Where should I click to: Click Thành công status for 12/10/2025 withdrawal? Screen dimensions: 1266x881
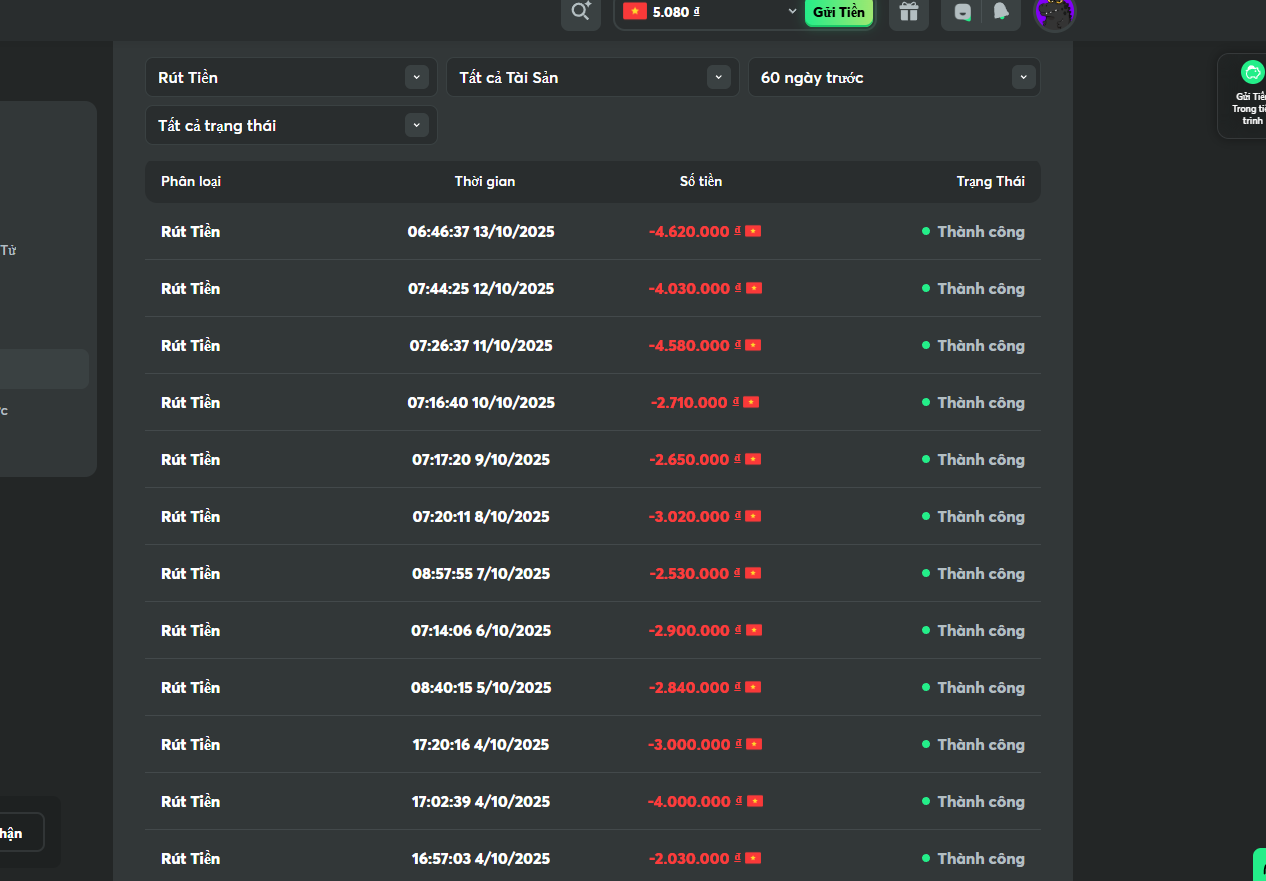(980, 288)
